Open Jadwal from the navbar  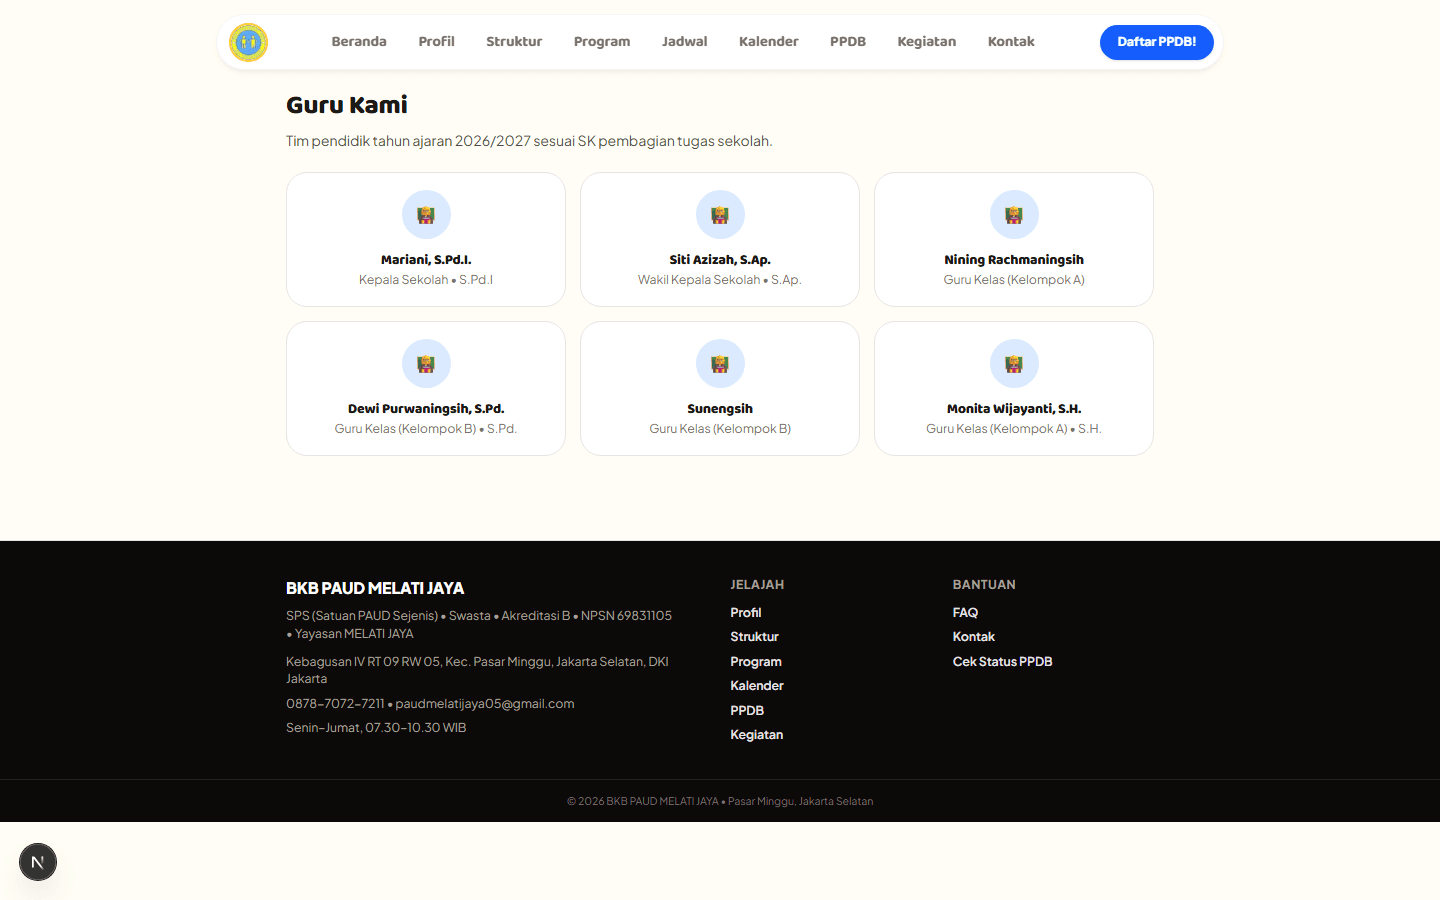point(685,42)
